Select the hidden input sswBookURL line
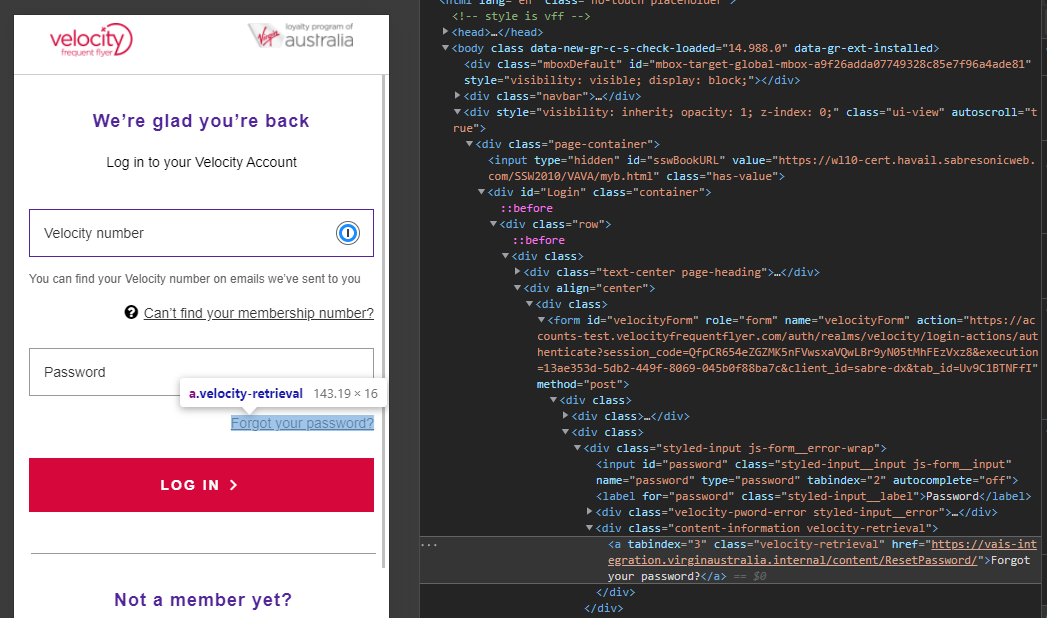Screen dimensions: 1047x618 click(761, 168)
